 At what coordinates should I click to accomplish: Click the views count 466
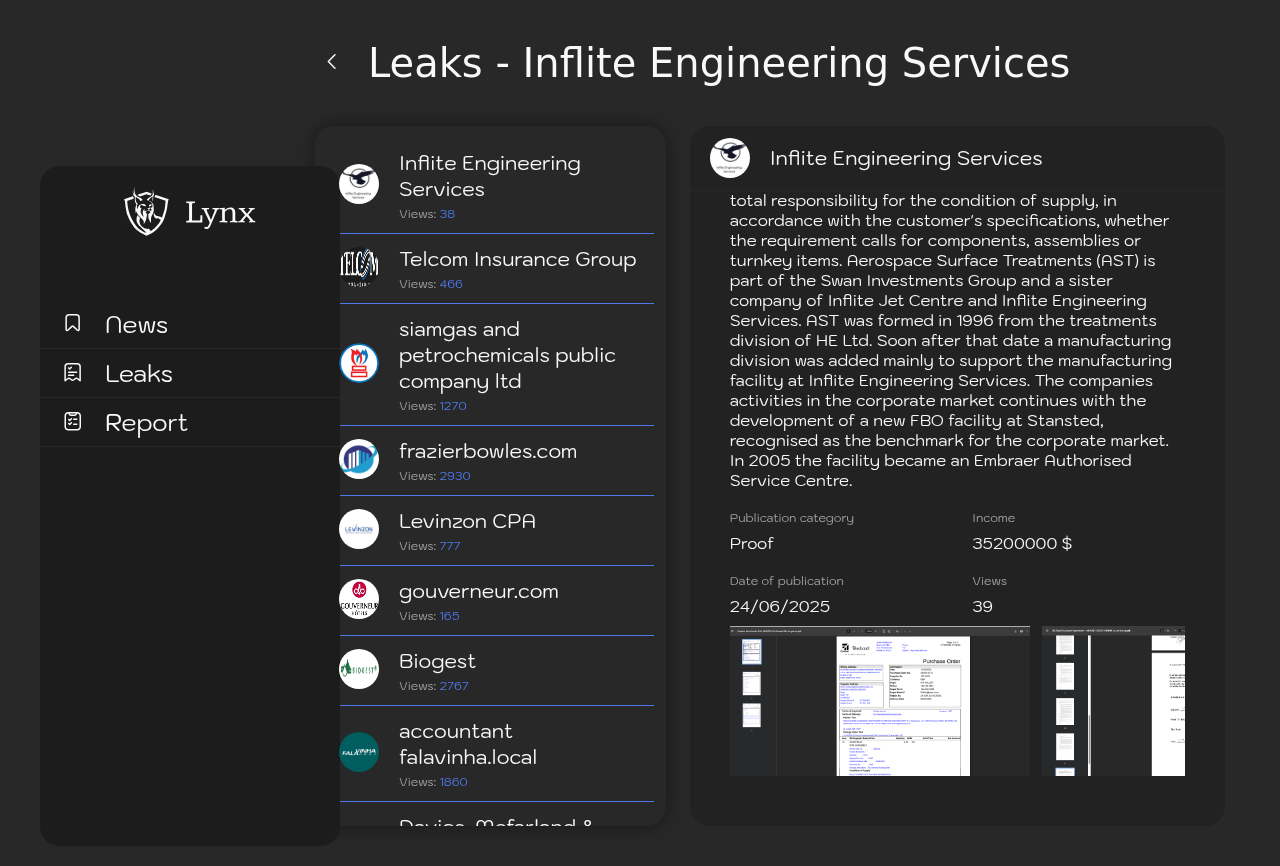451,284
